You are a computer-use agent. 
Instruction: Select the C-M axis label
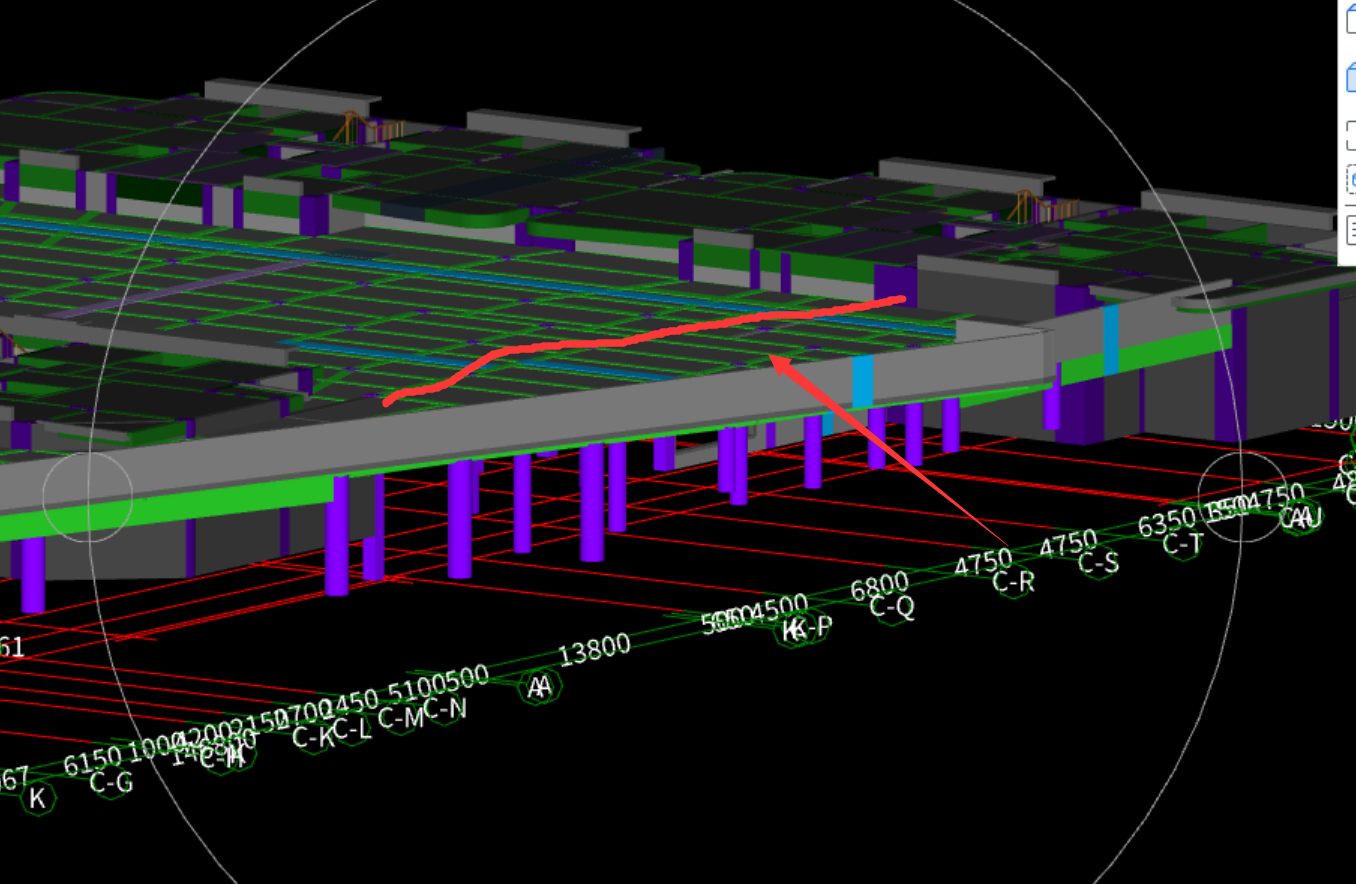click(401, 718)
